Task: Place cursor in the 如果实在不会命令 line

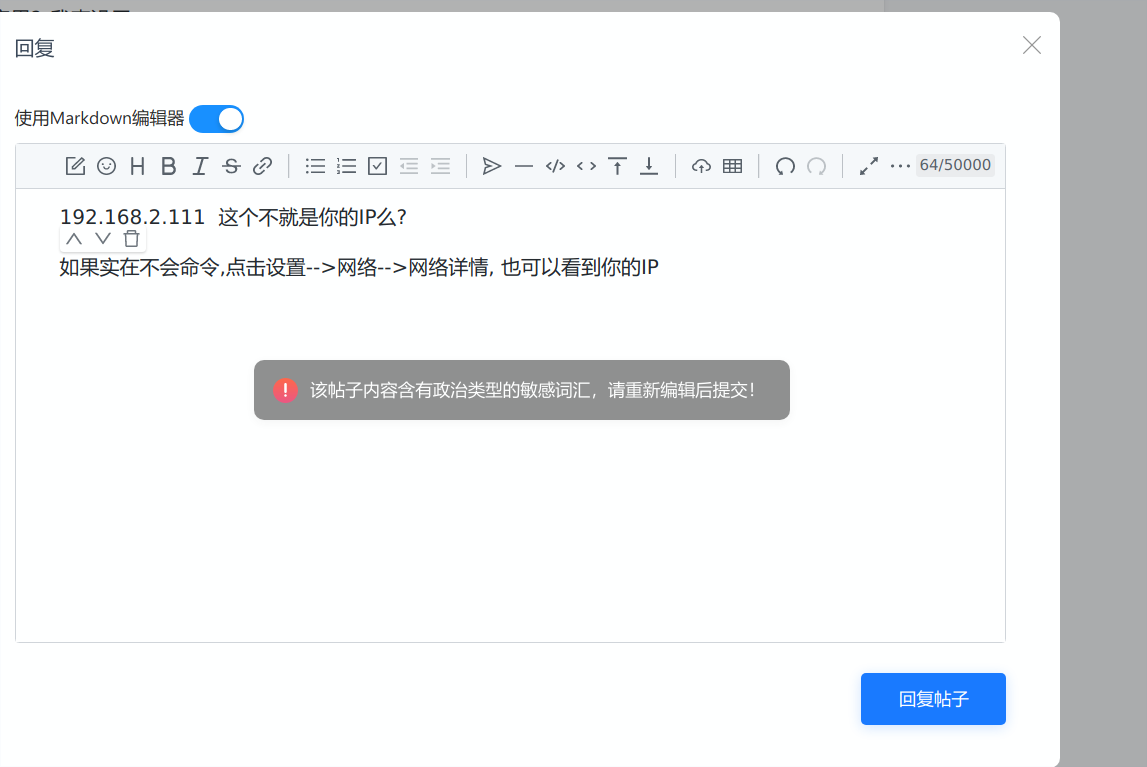Action: [359, 268]
